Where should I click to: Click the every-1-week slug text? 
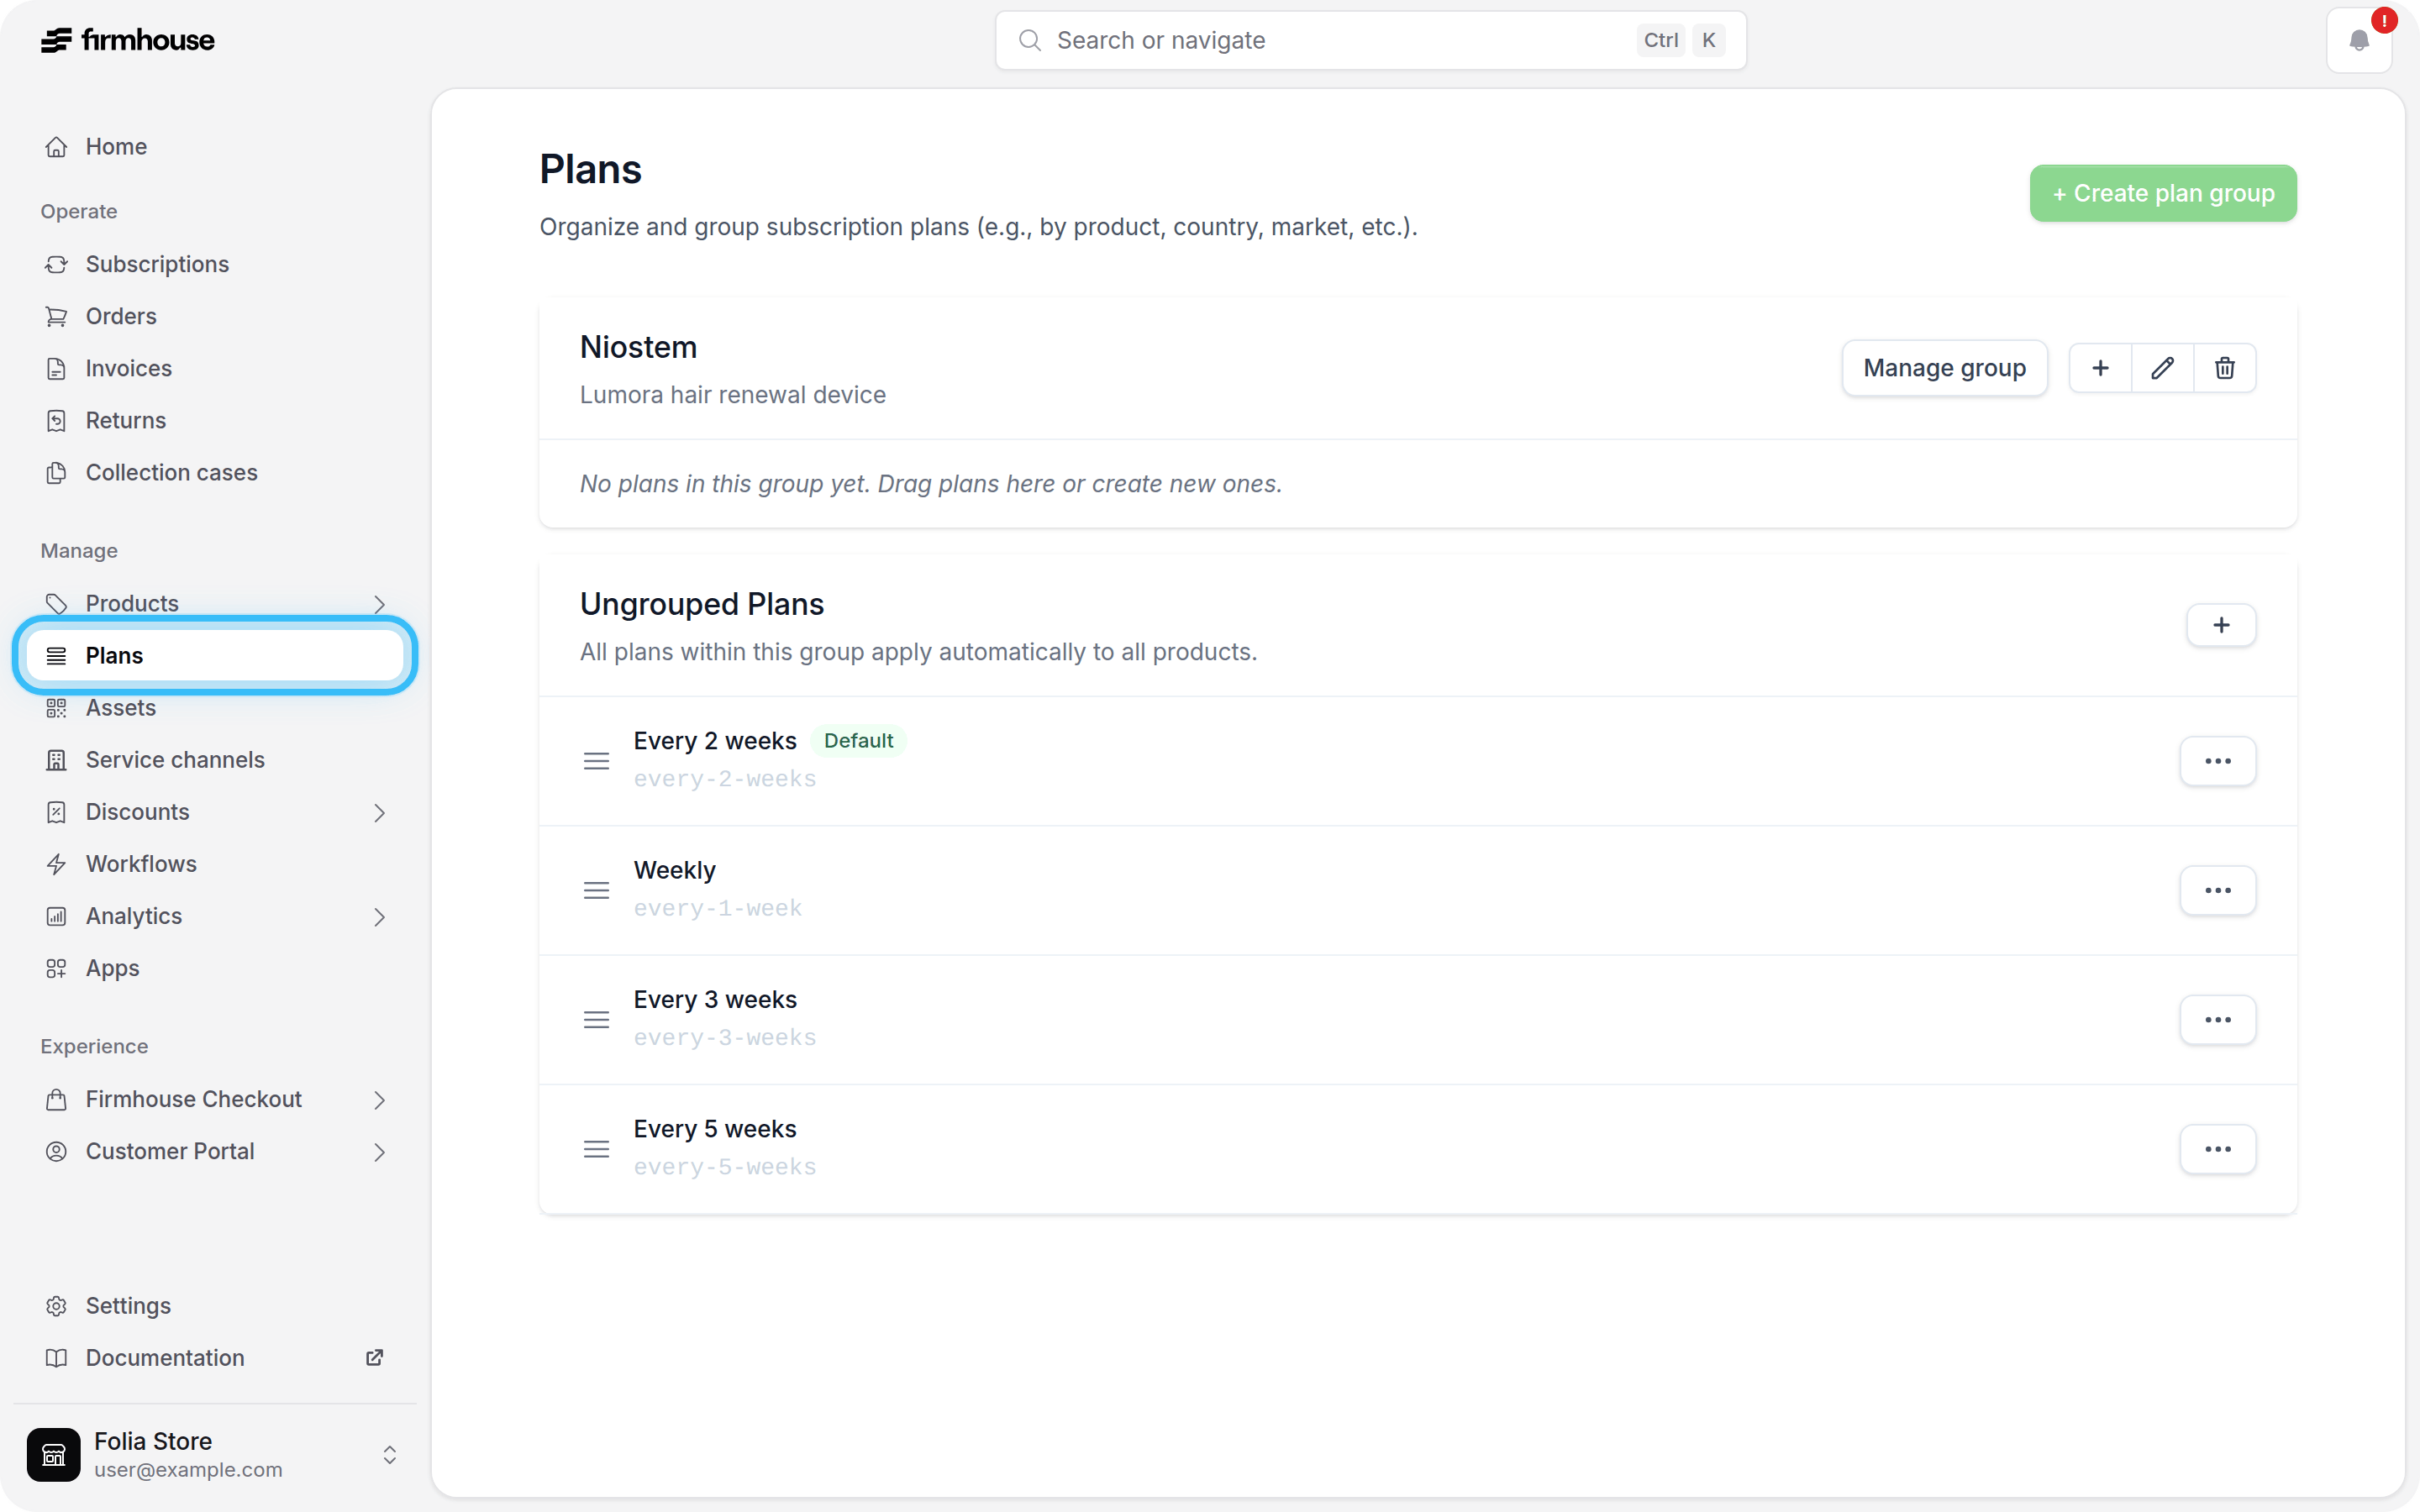(718, 908)
